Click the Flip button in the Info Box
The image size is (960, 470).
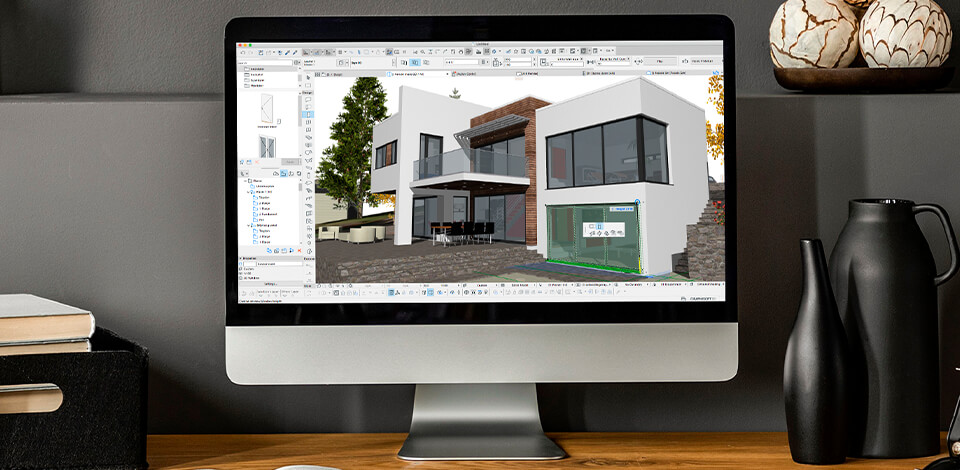click(660, 61)
